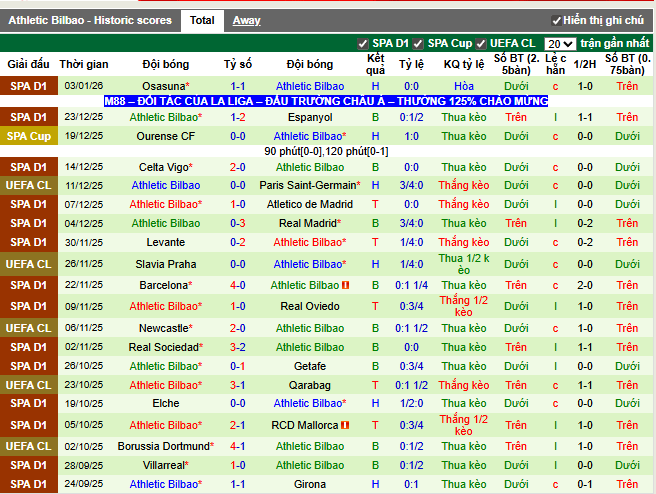
Task: Open Real Sociedad team link
Action: click(x=166, y=347)
